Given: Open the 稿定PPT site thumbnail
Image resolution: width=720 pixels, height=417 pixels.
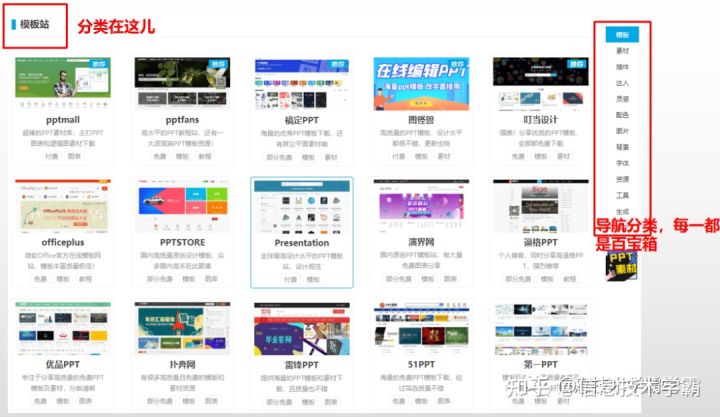Looking at the screenshot, I should pos(302,83).
